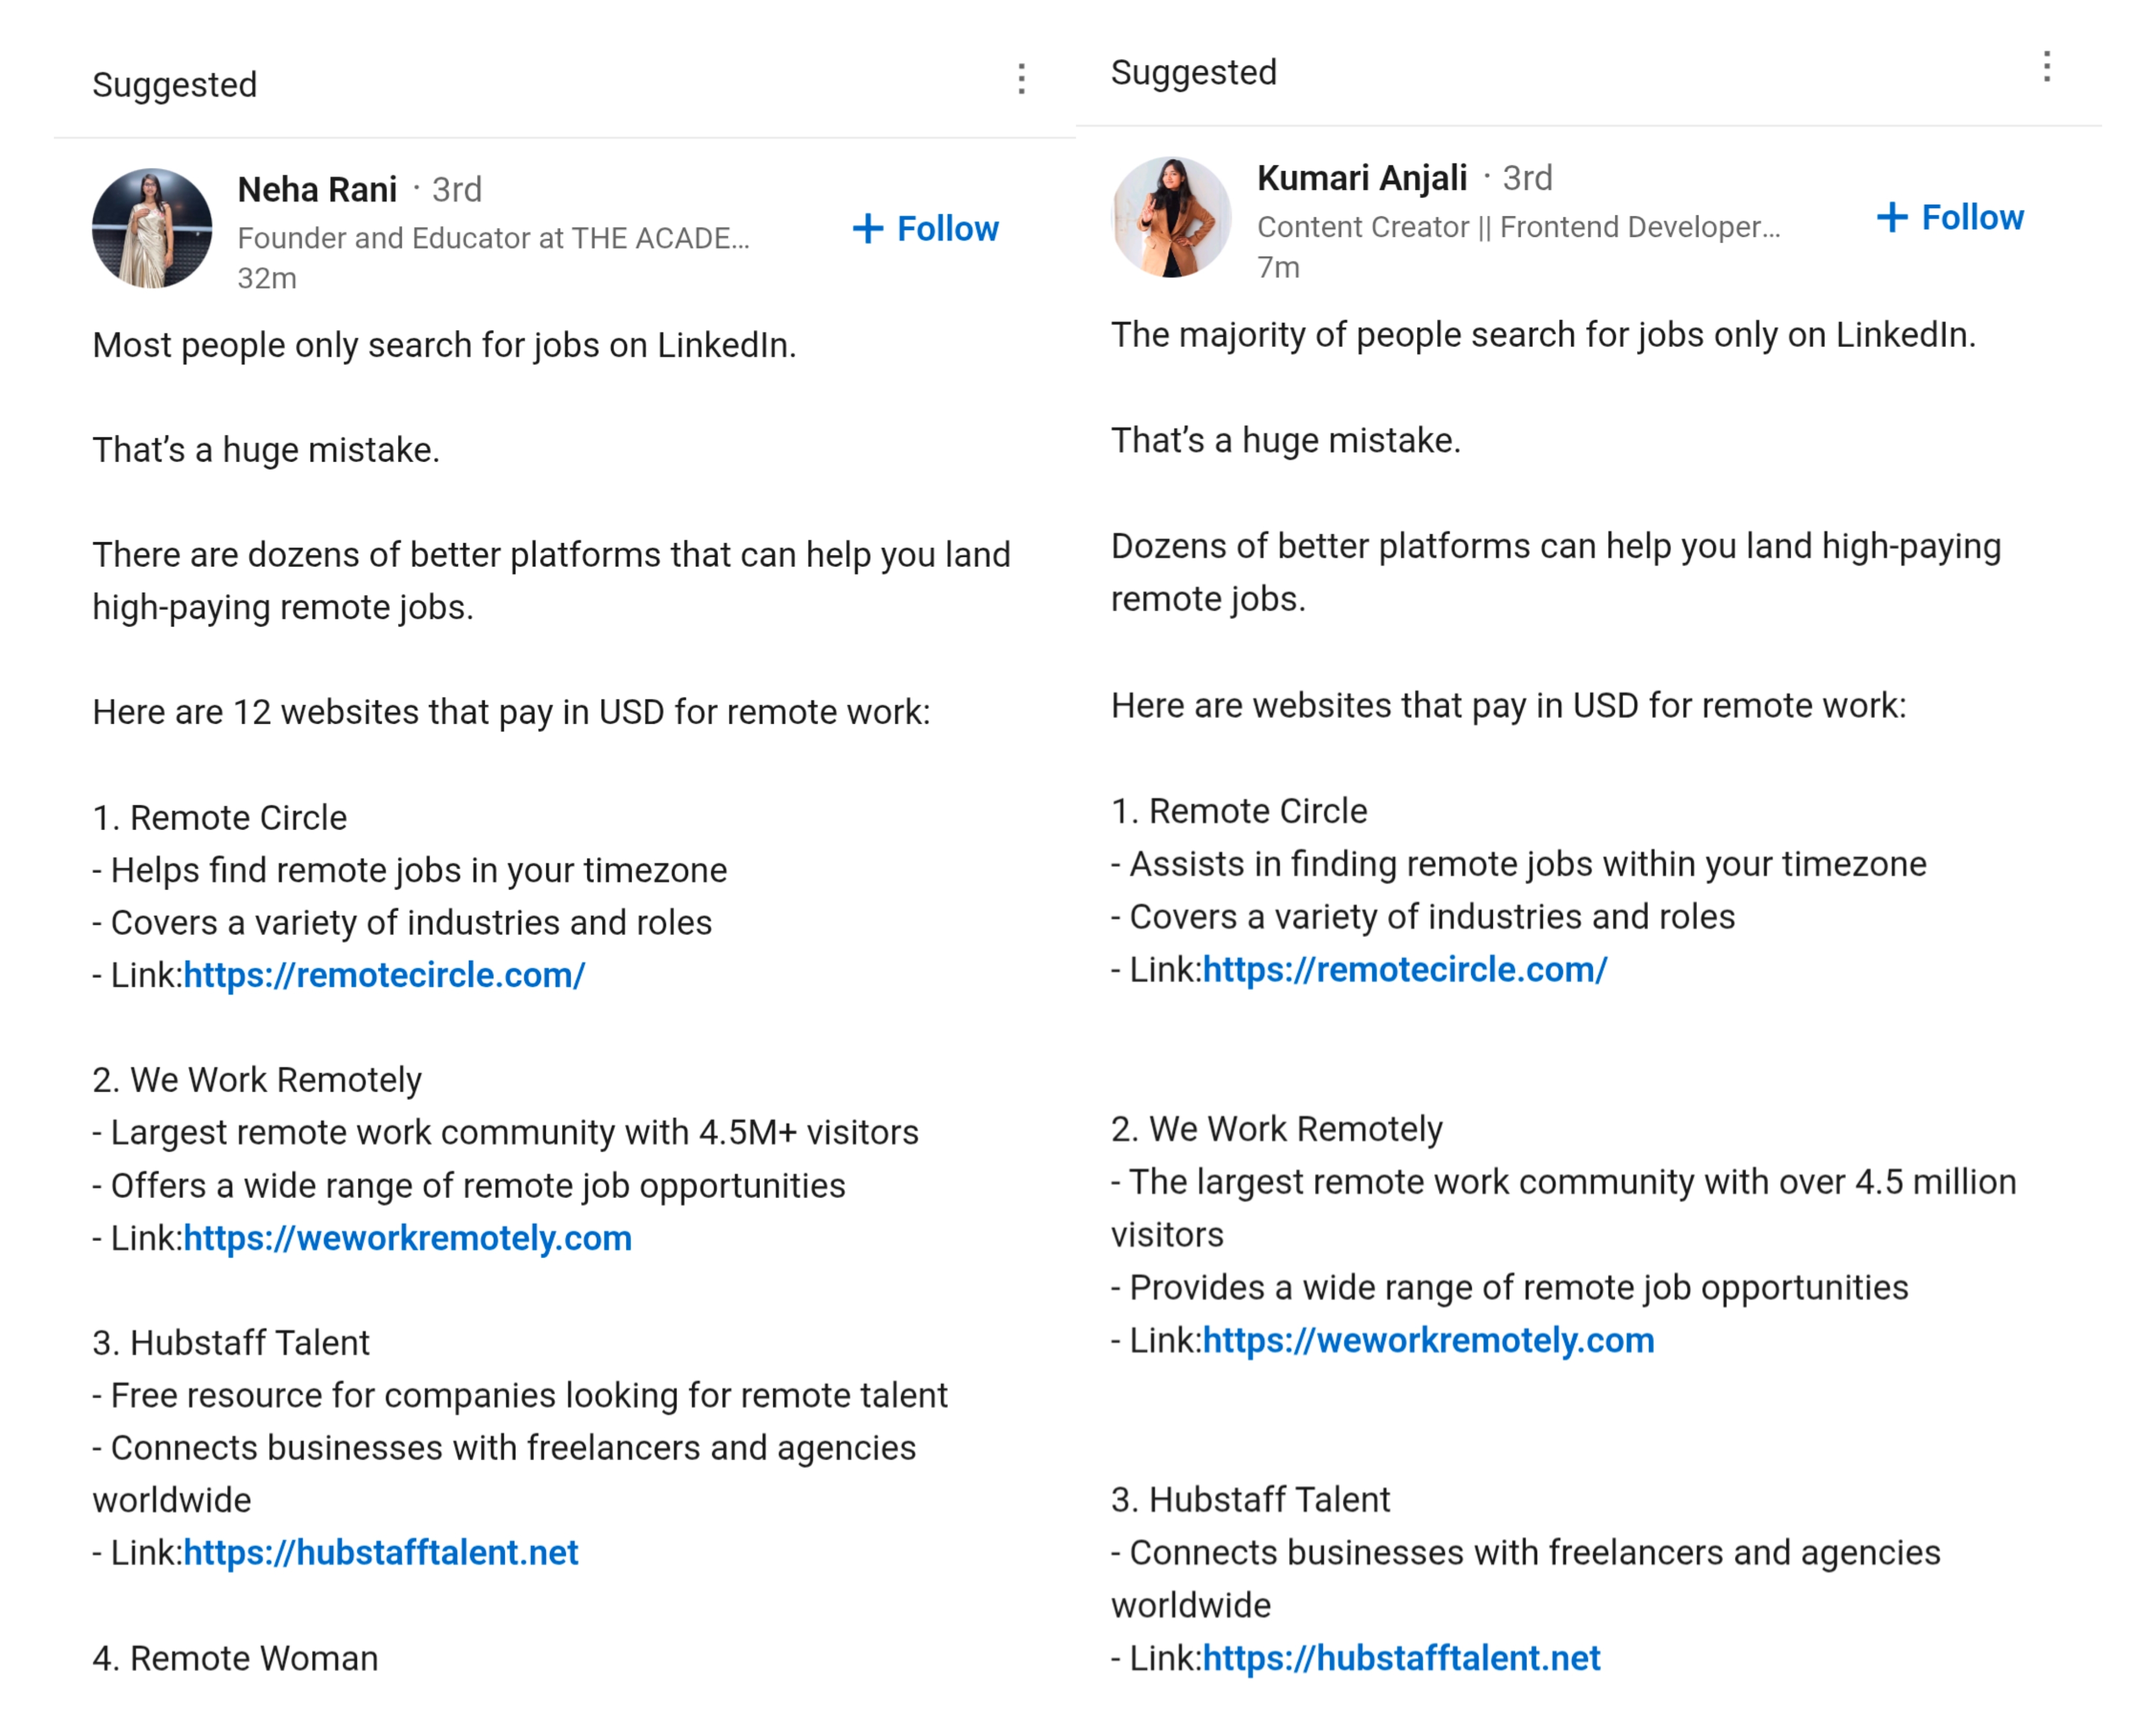Open Neha Rani's profile name link
Viewport: 2156px width, 1725px height.
317,189
